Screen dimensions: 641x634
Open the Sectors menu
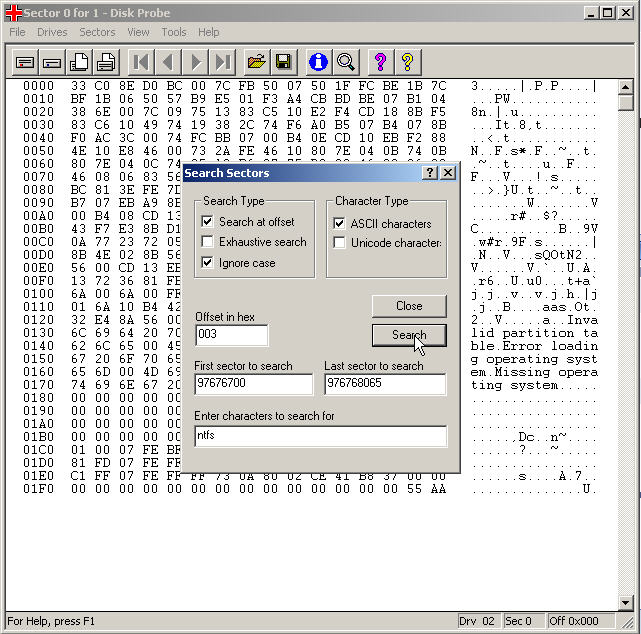coord(97,32)
